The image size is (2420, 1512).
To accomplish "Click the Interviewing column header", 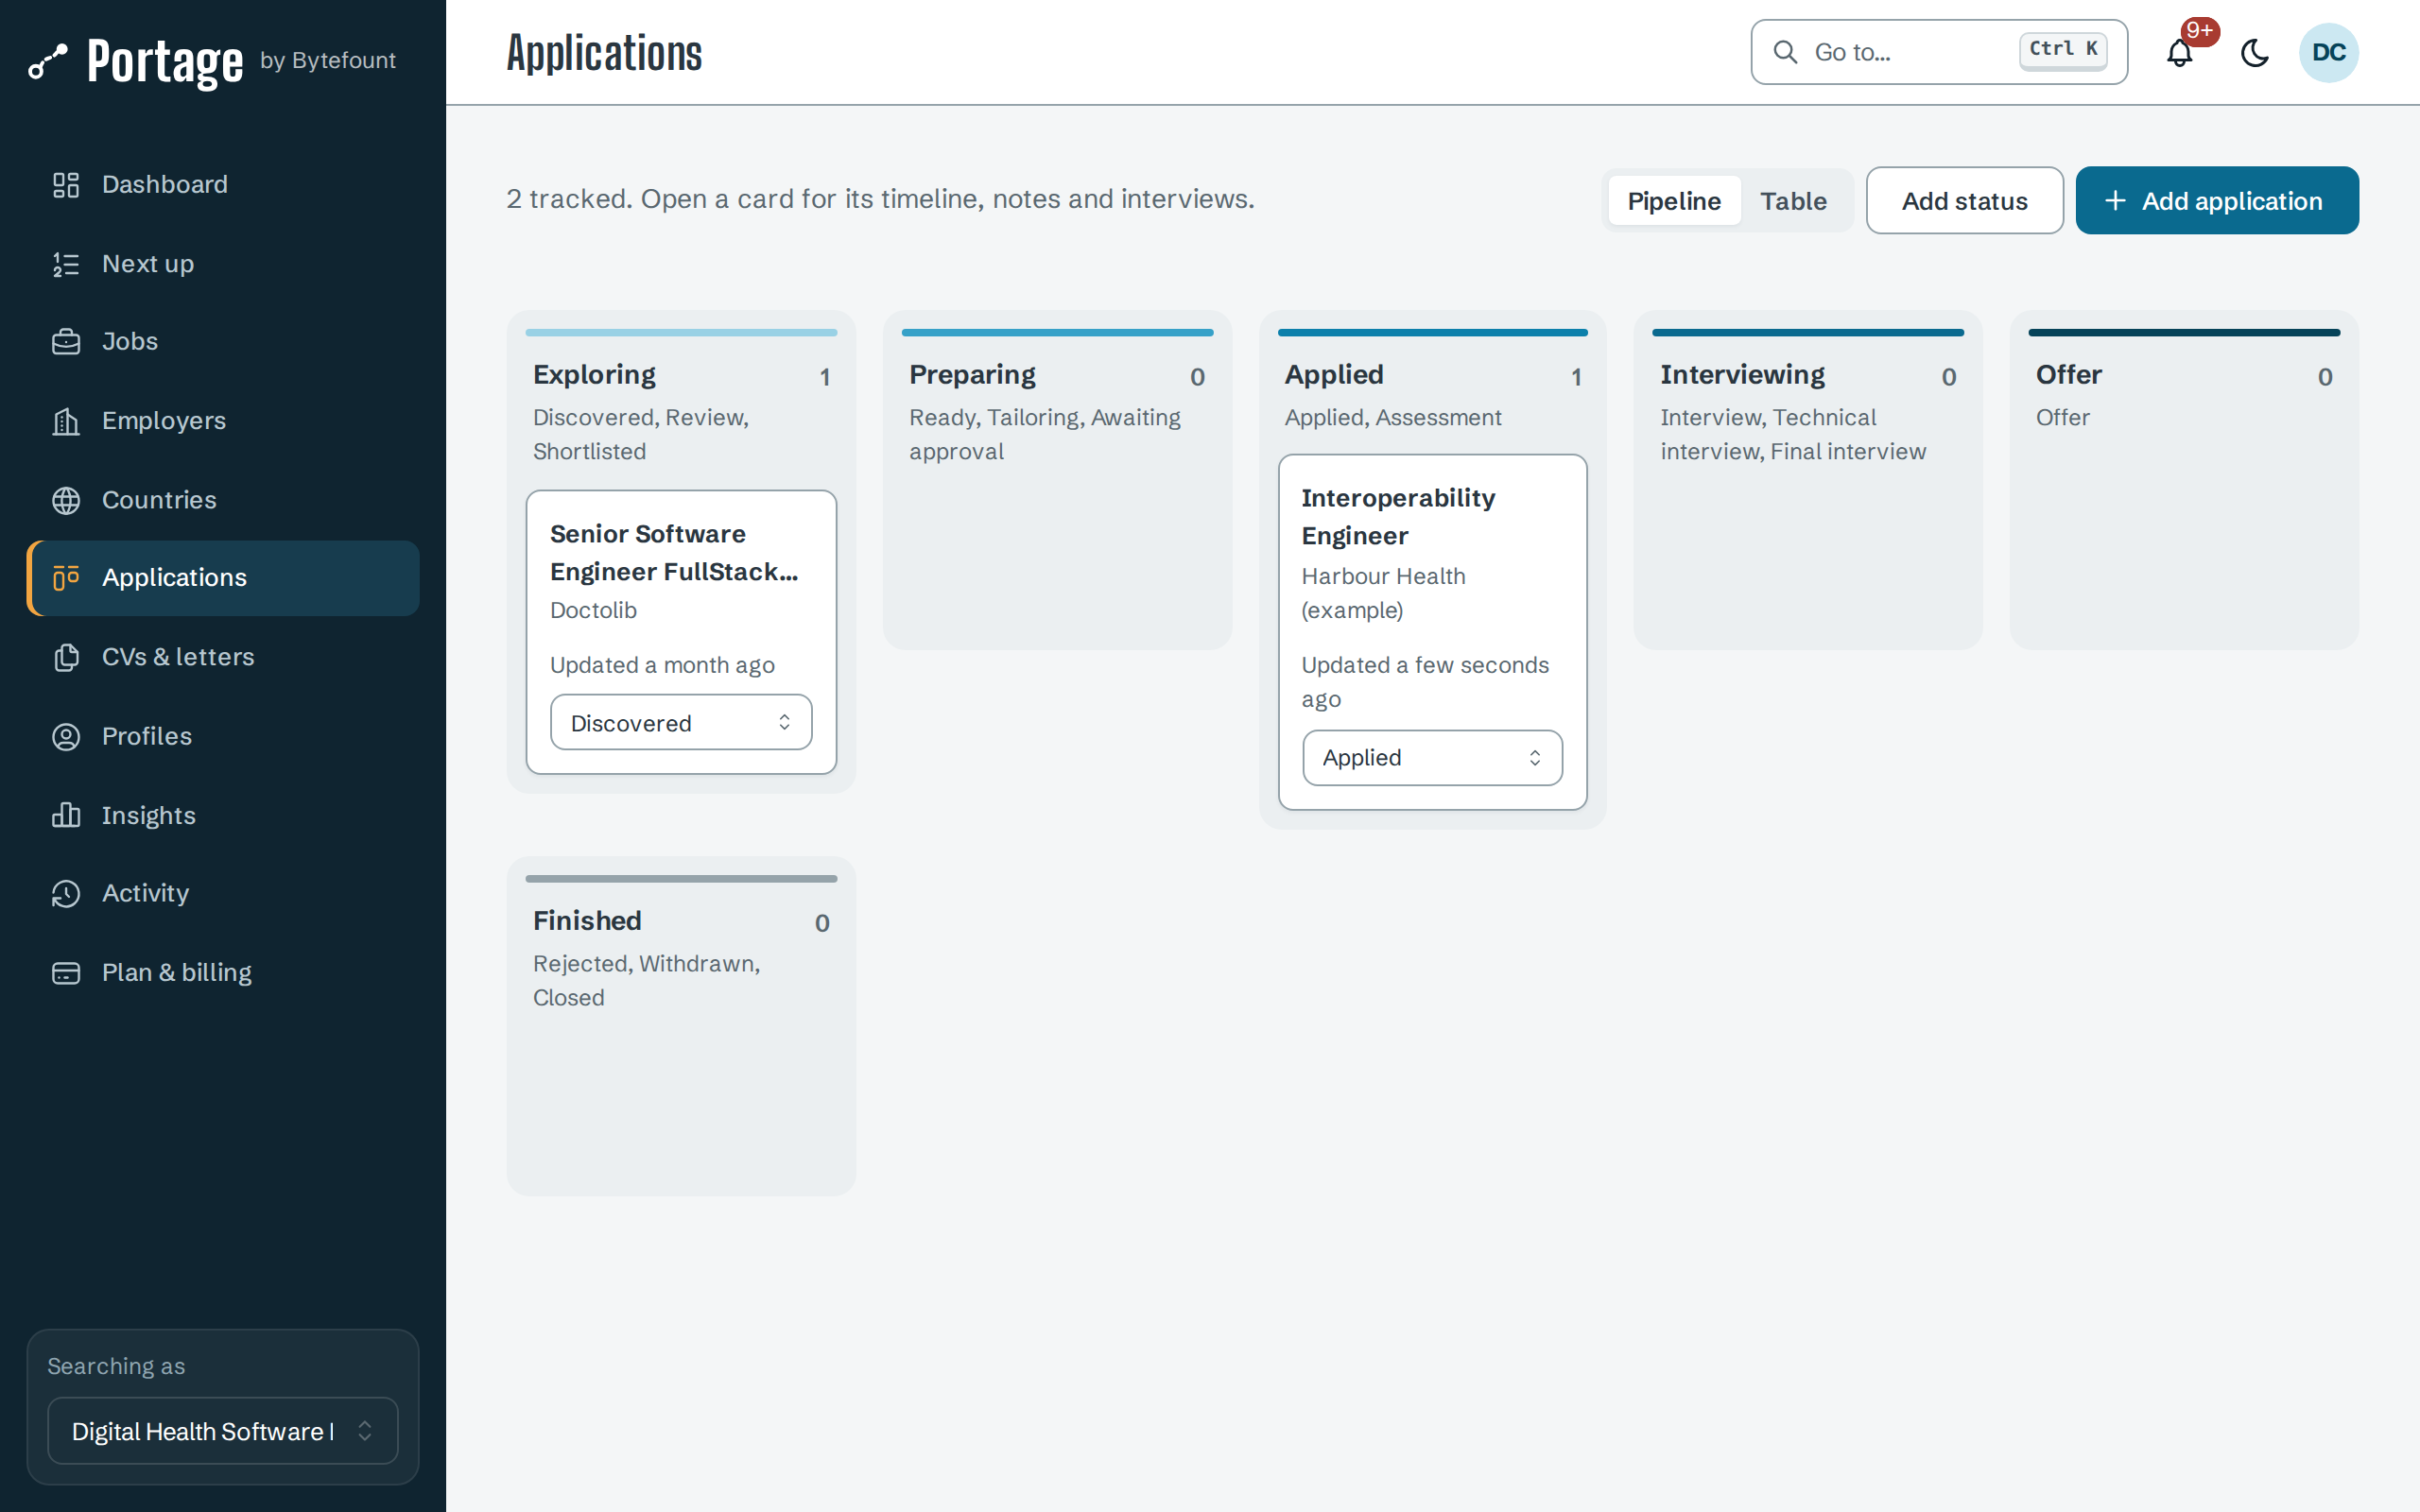I will 1742,375.
